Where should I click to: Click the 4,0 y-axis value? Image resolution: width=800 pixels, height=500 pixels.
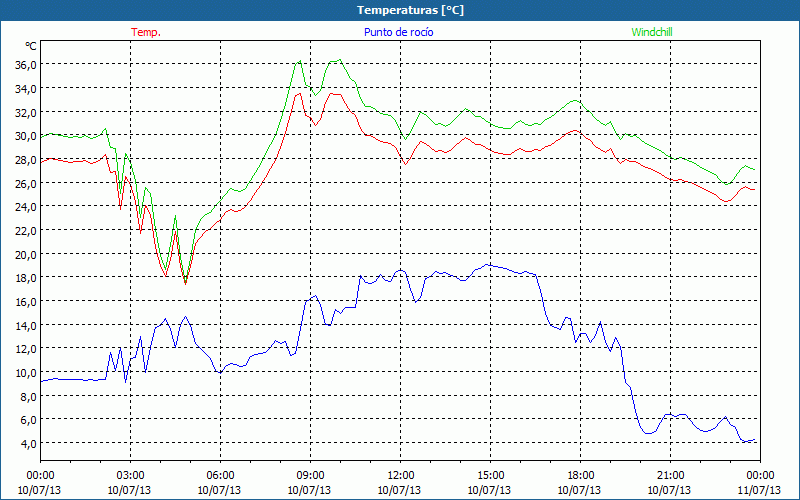(x=28, y=443)
